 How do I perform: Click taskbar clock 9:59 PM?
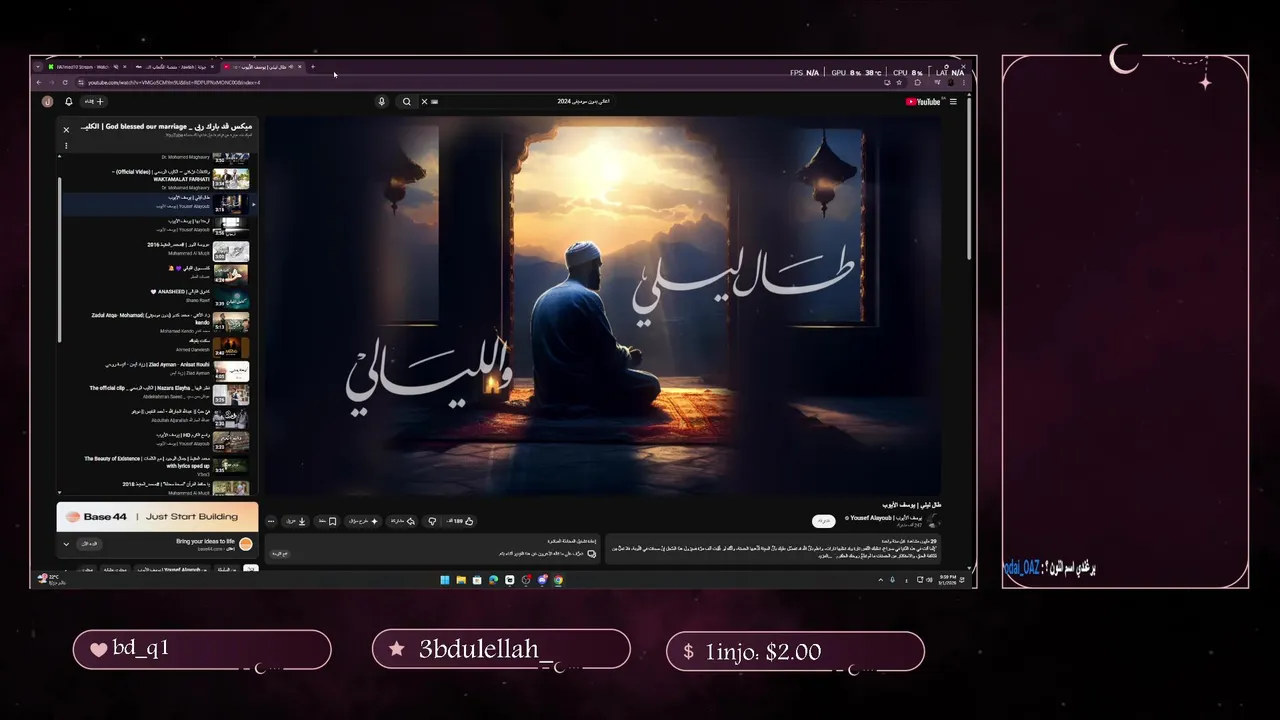947,580
